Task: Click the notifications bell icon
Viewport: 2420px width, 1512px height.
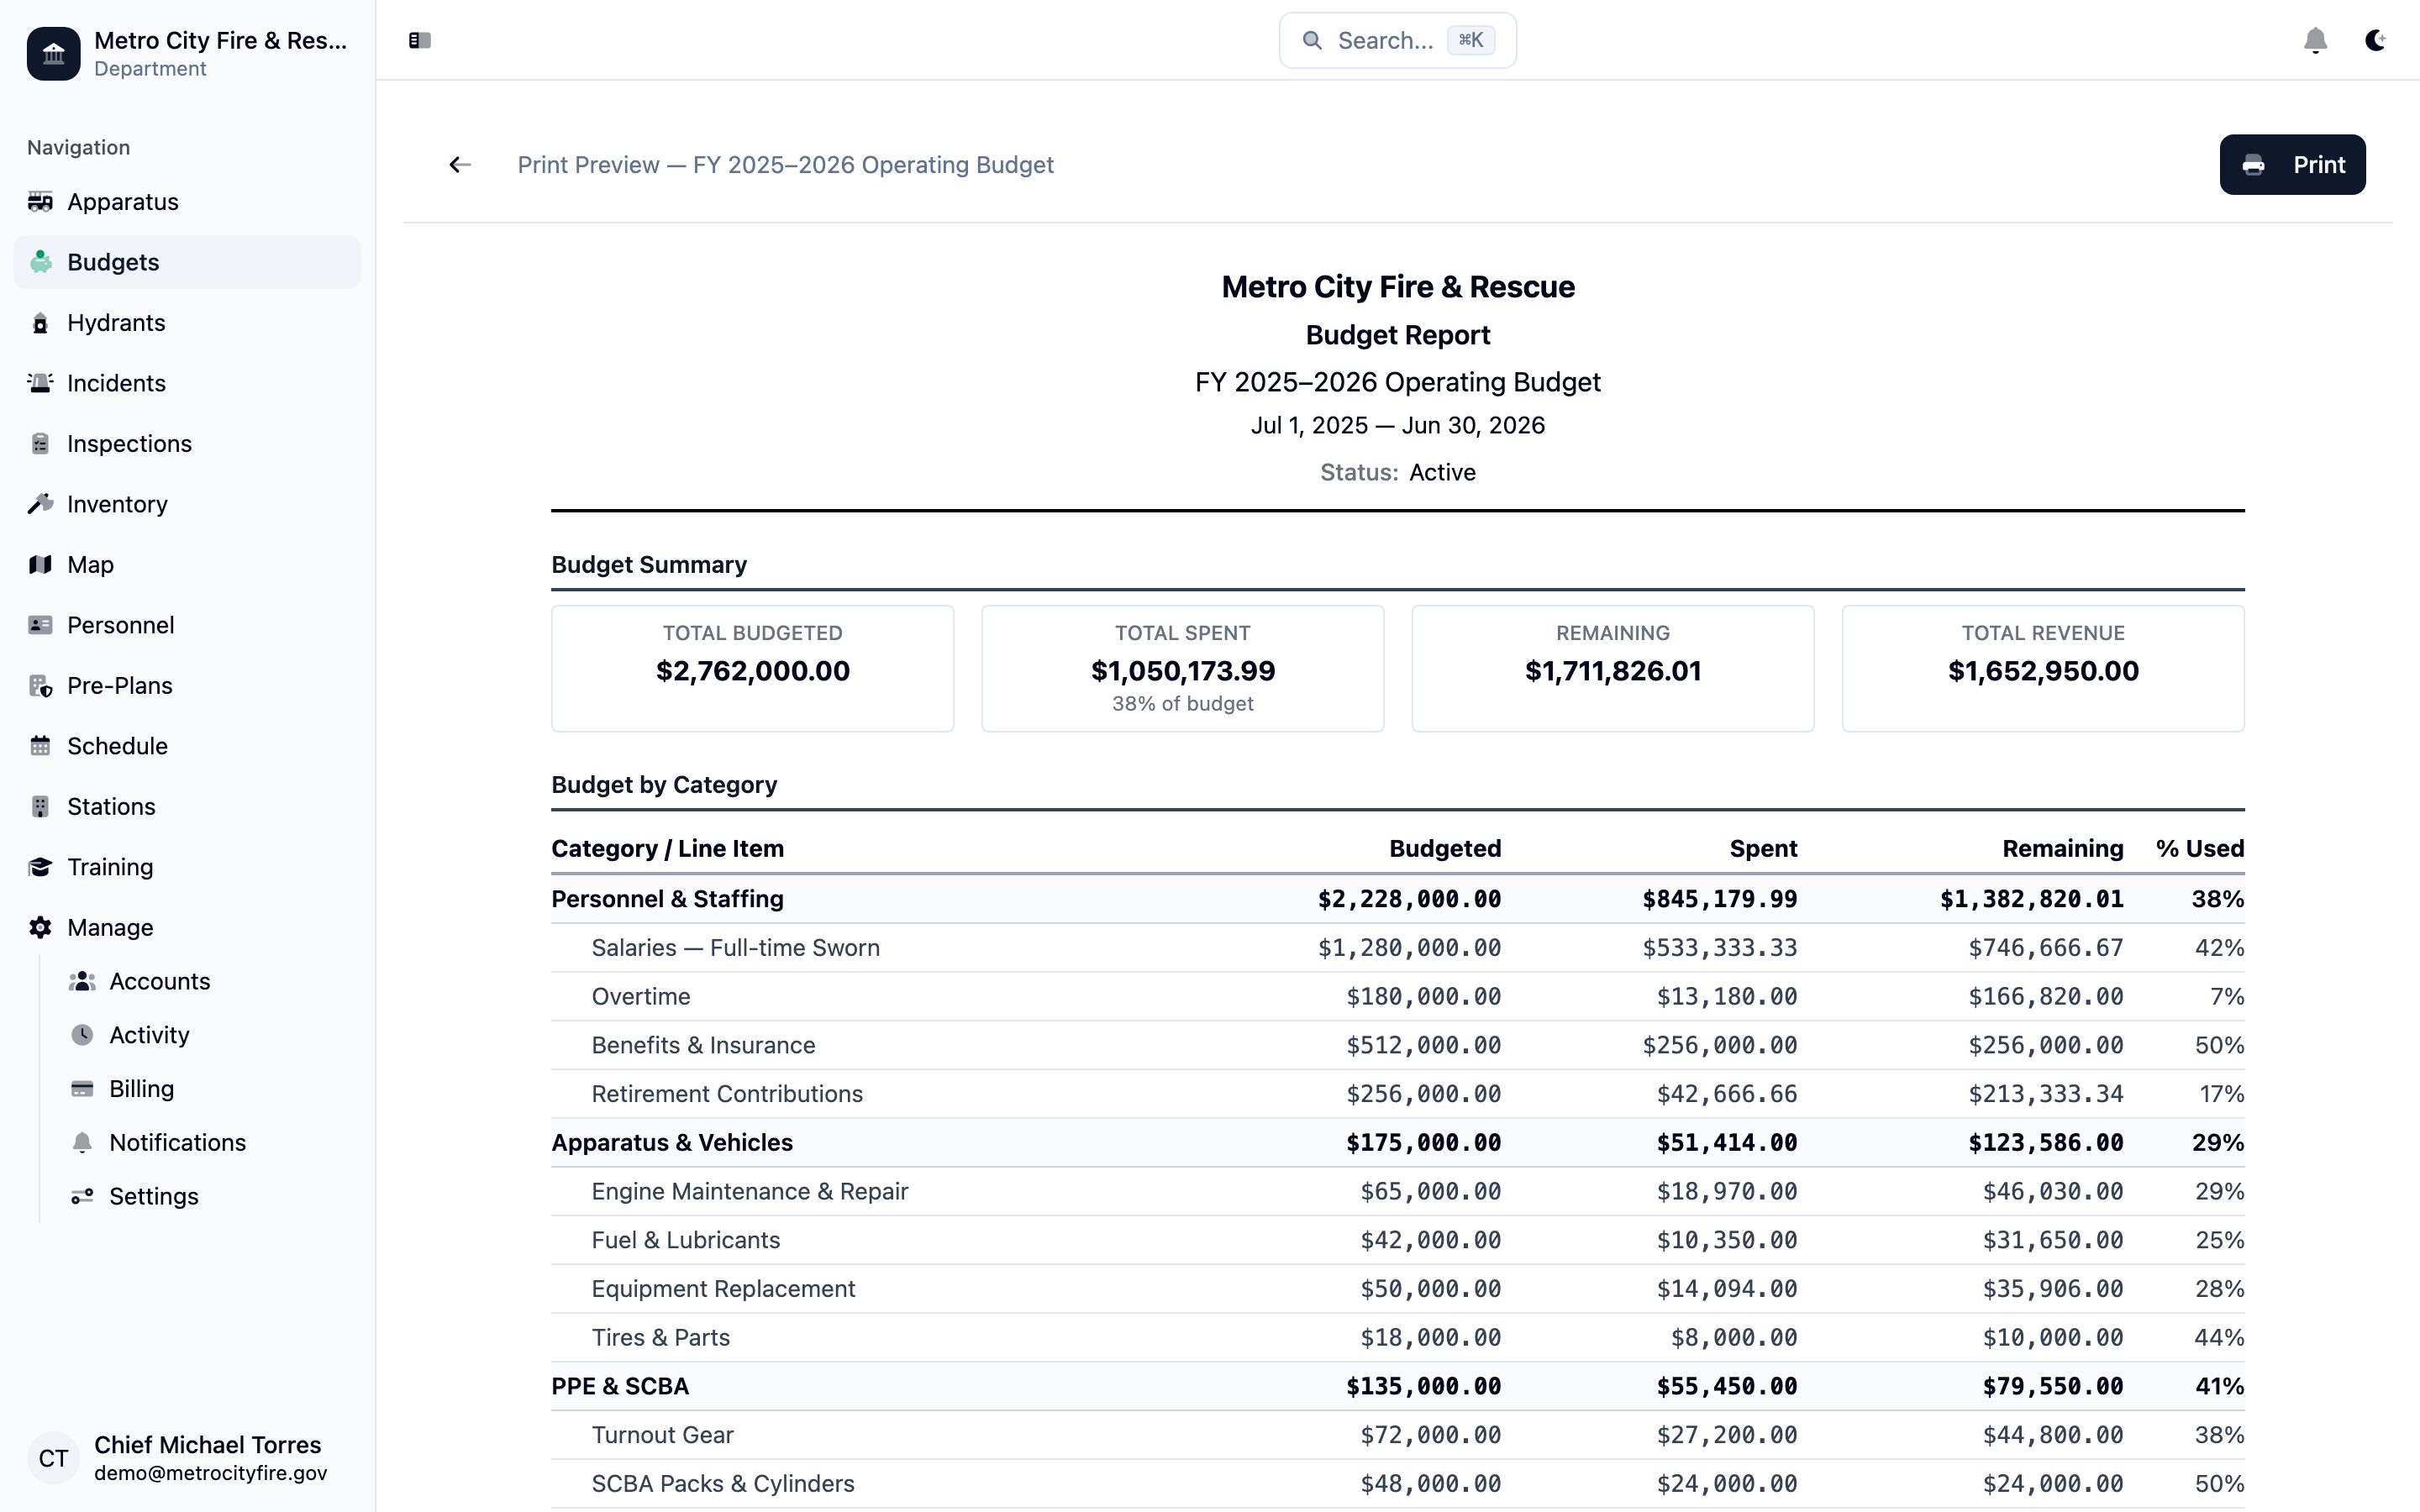Action: tap(2316, 40)
